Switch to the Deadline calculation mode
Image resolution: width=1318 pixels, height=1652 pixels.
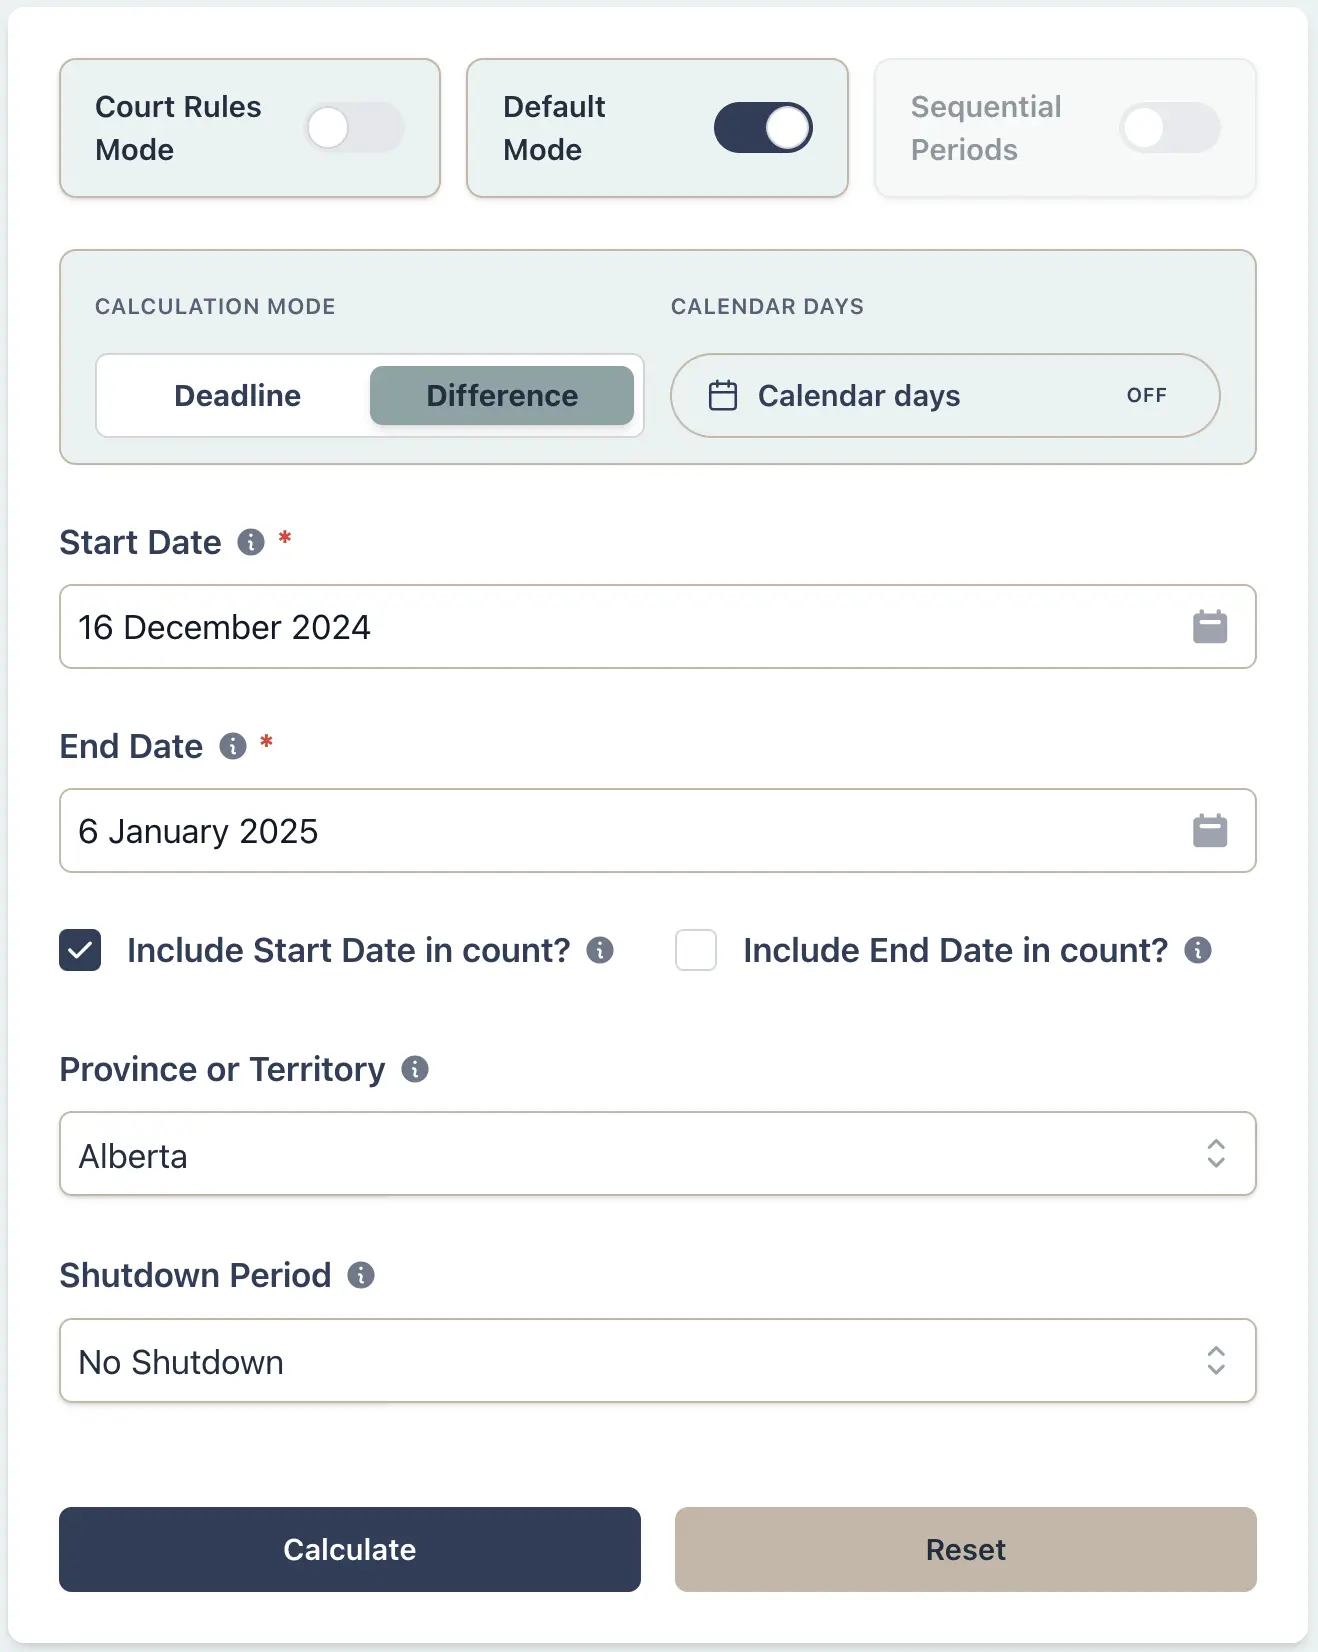coord(237,395)
